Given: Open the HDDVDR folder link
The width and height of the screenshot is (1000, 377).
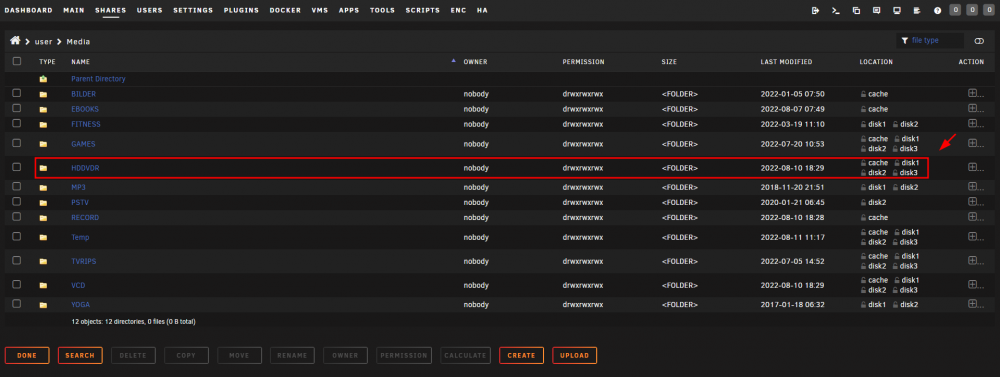Looking at the screenshot, I should point(85,168).
